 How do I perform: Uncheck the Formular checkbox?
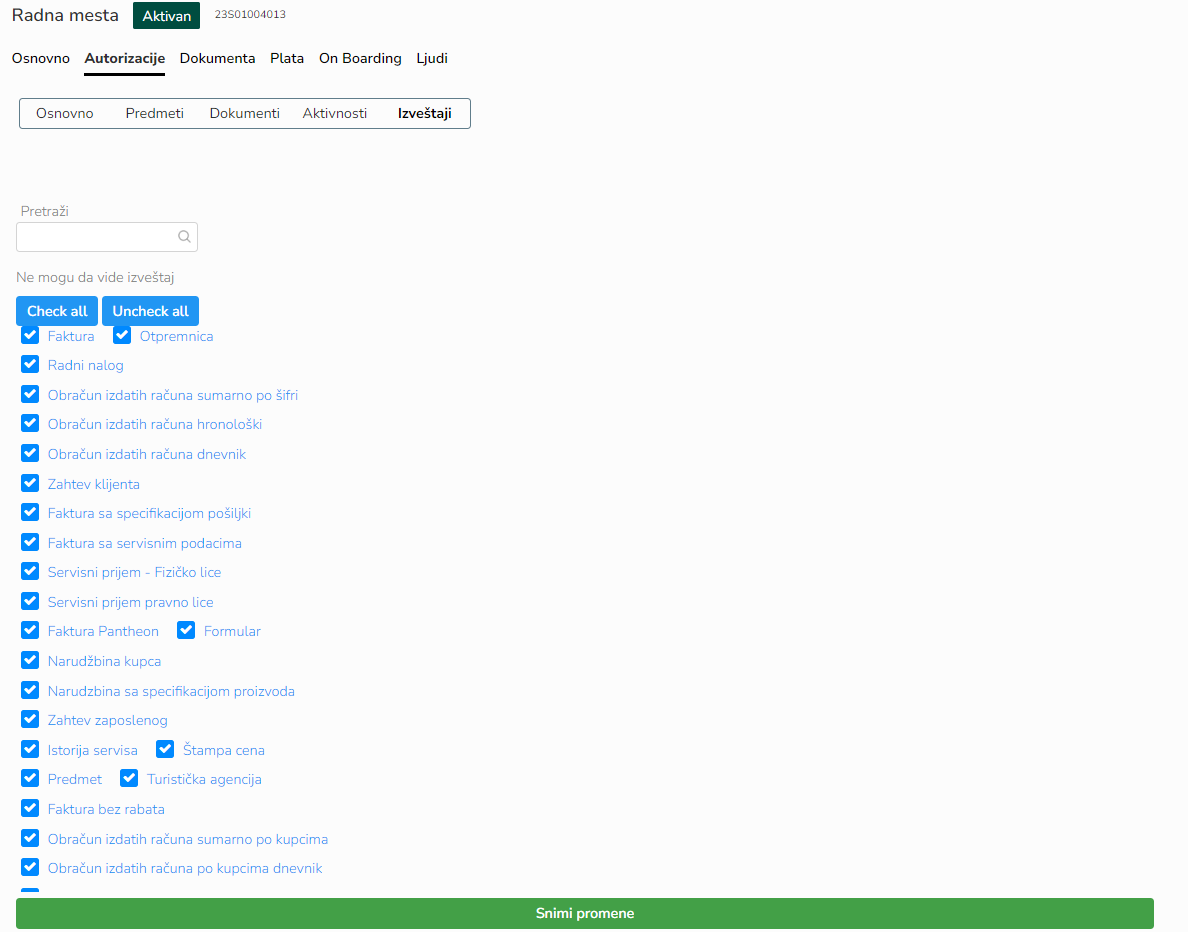click(x=186, y=630)
